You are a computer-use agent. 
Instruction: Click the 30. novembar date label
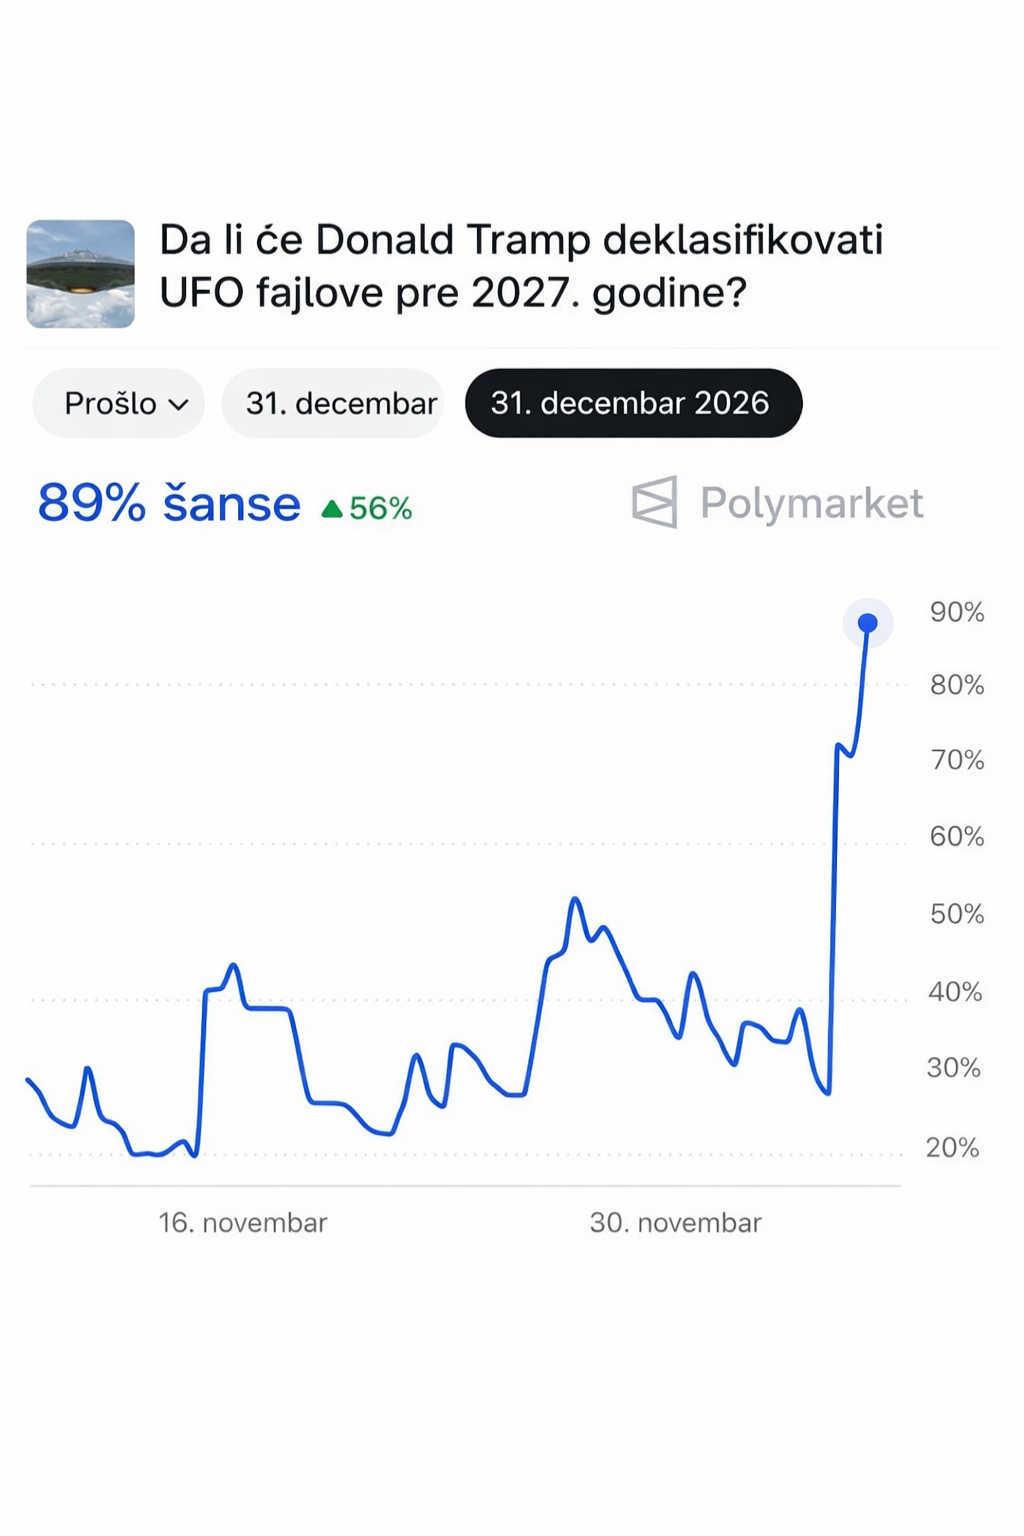(676, 1223)
